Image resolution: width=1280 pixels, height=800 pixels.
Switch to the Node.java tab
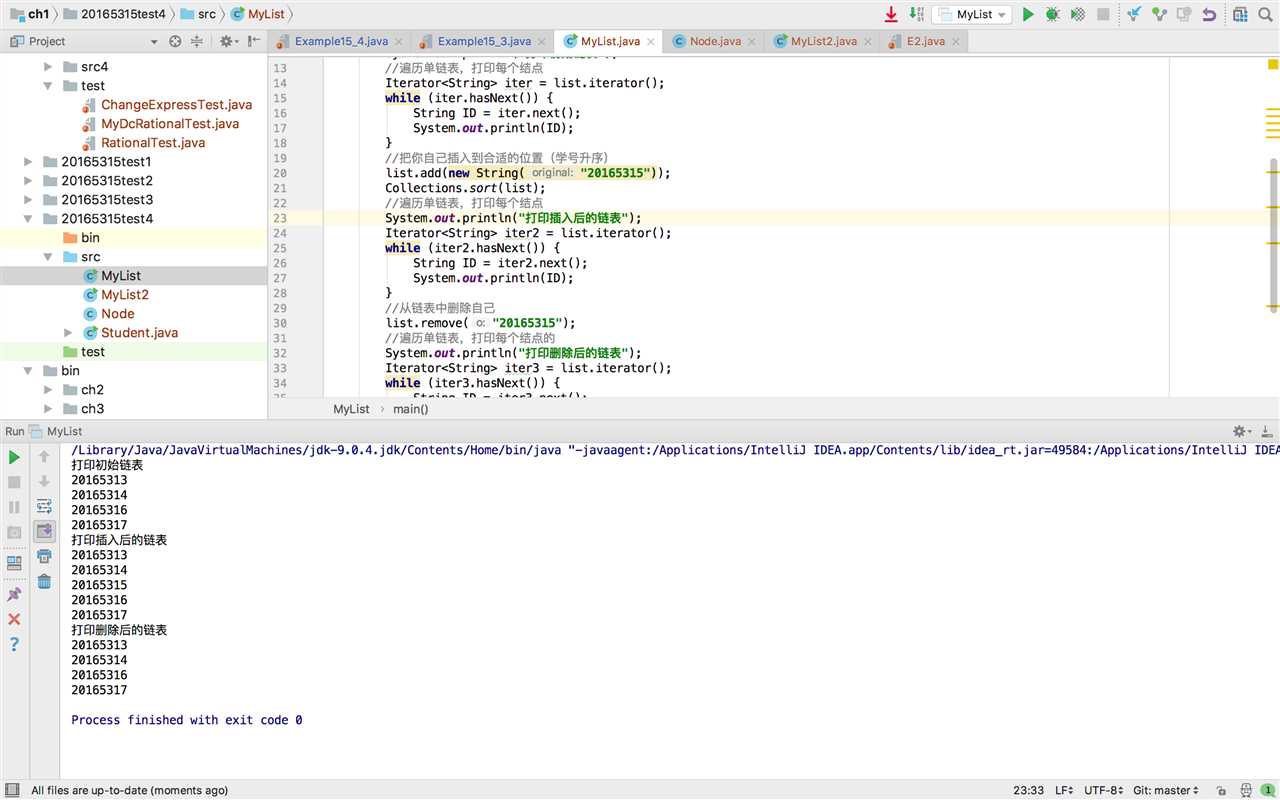pyautogui.click(x=715, y=41)
